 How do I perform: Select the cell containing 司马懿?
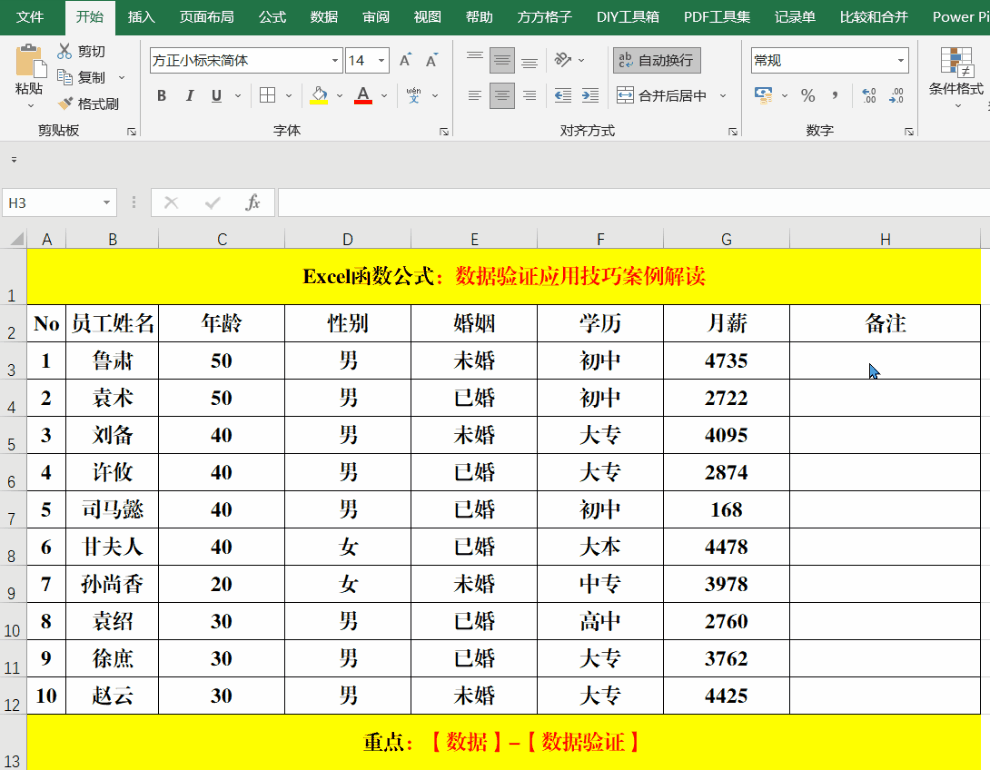pos(112,510)
